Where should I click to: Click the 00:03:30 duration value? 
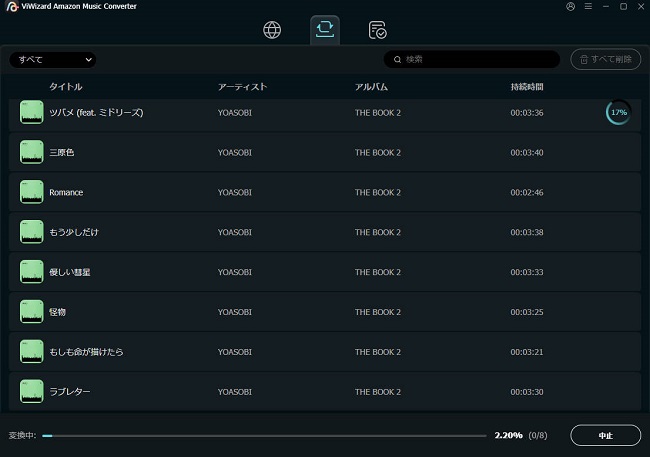(527, 392)
